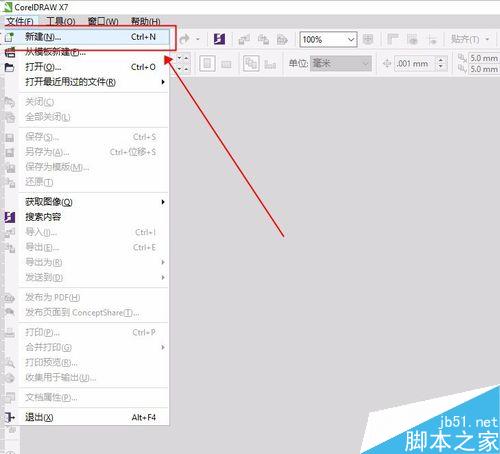Click the 文档属性(P)... menu entry

tap(87, 397)
